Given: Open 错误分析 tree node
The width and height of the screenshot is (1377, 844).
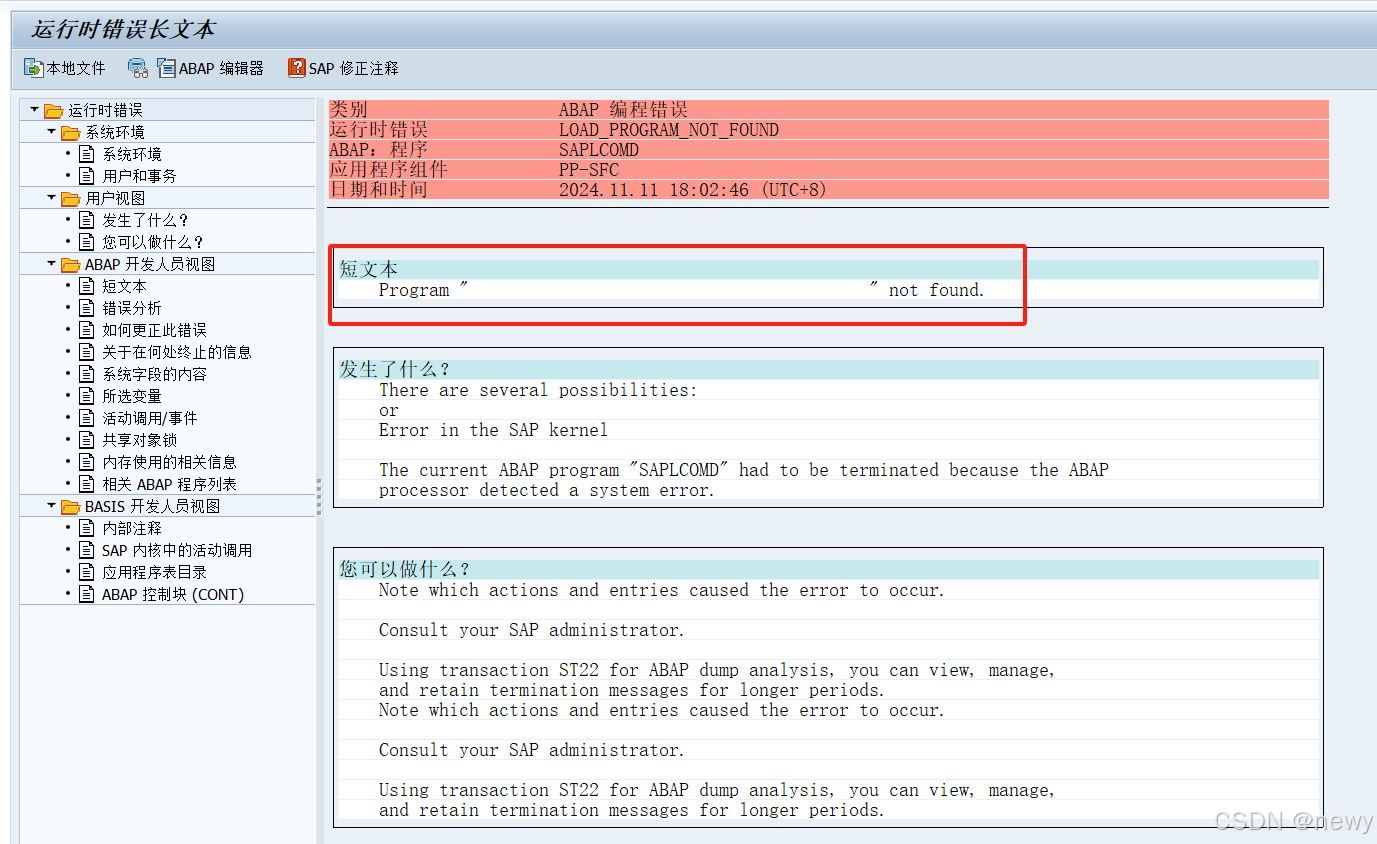Looking at the screenshot, I should click(132, 308).
